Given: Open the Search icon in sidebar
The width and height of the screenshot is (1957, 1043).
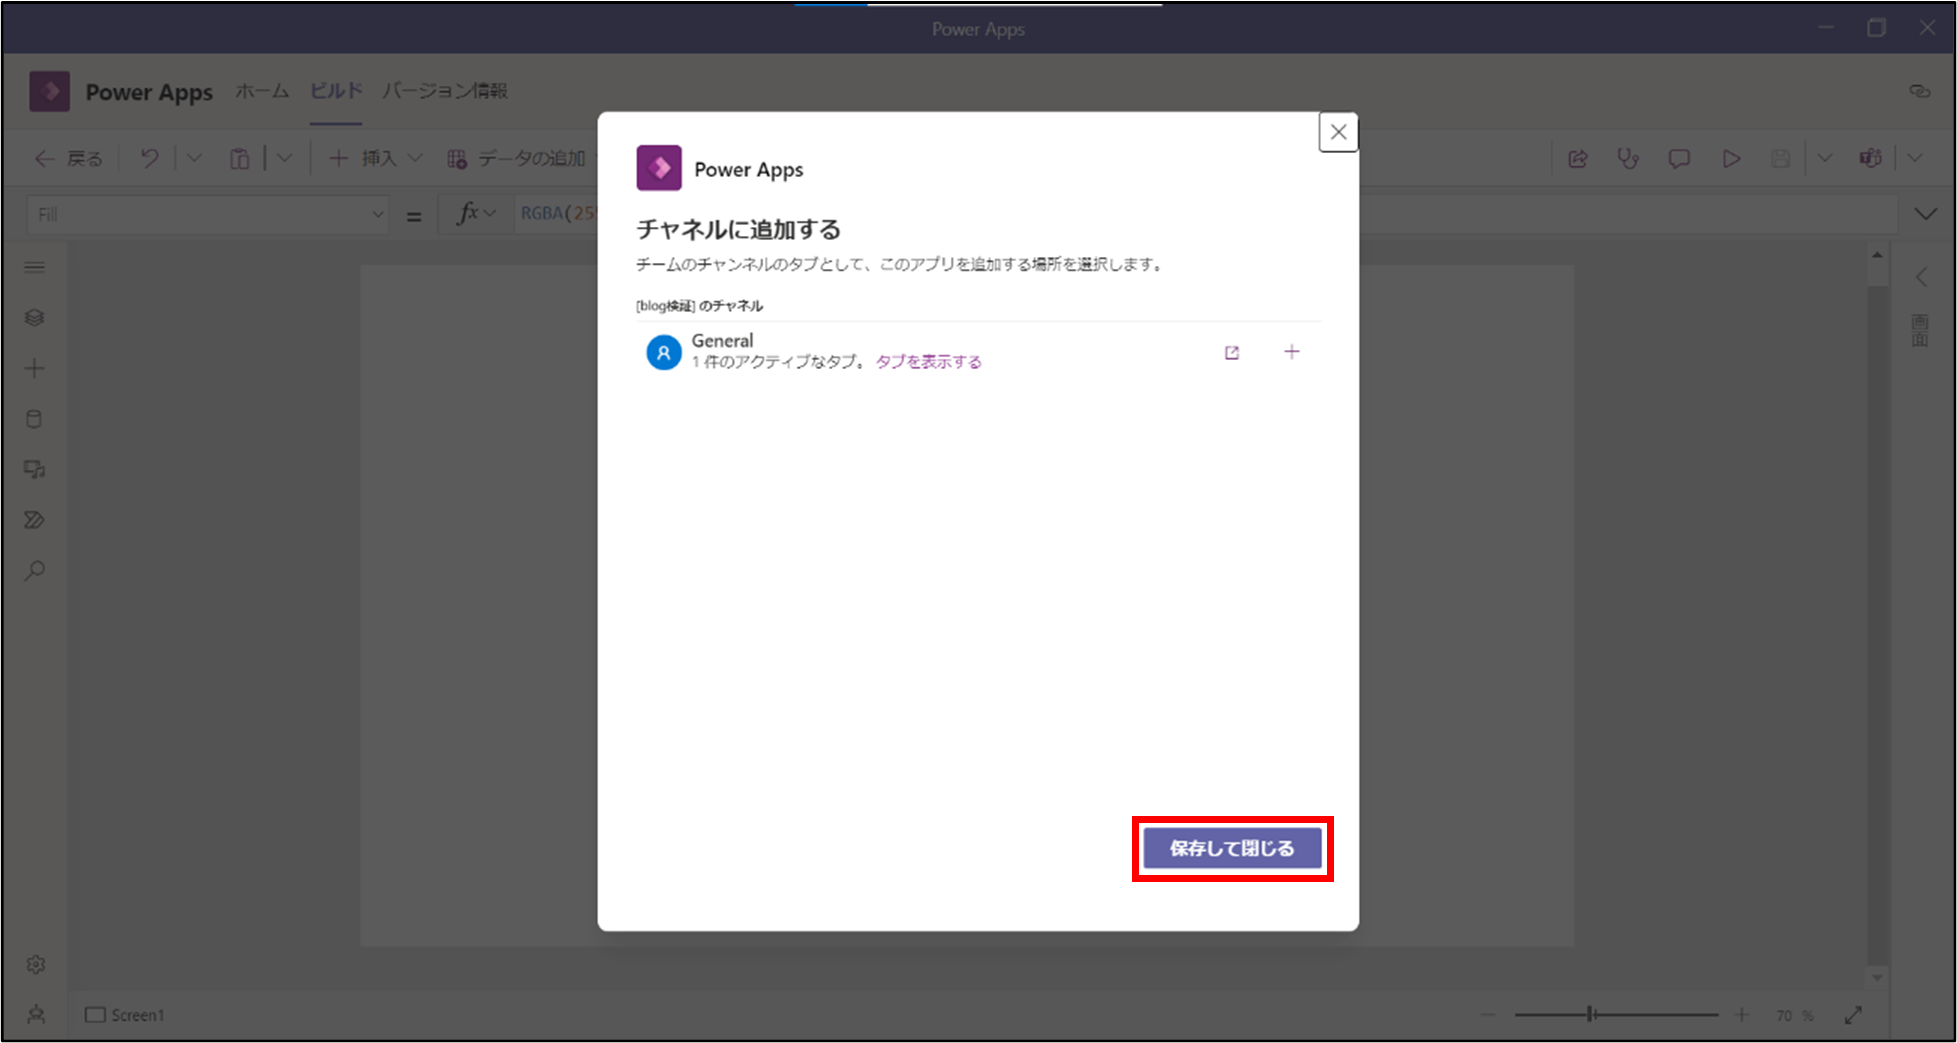Looking at the screenshot, I should click(x=35, y=570).
